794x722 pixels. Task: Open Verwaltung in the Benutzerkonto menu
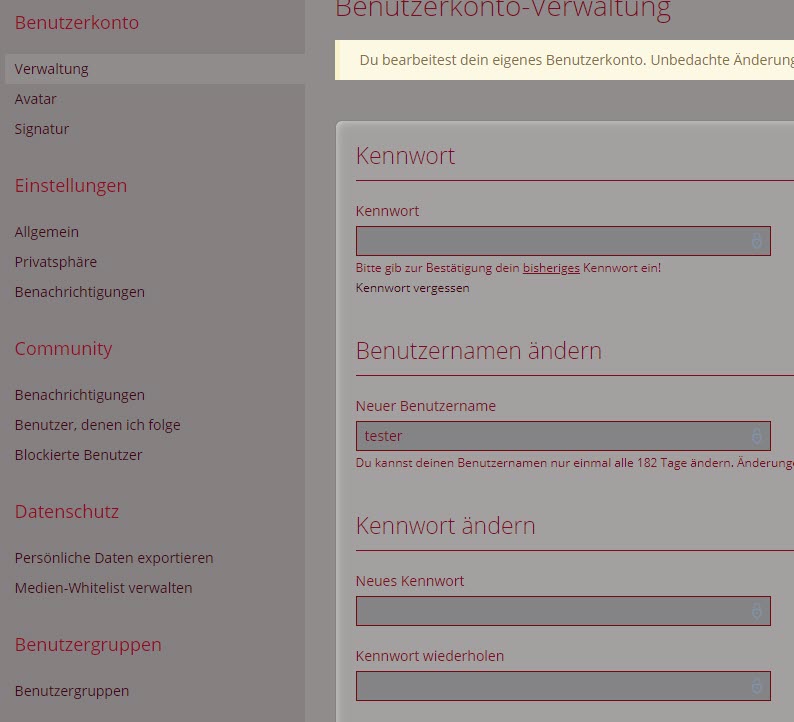click(52, 69)
